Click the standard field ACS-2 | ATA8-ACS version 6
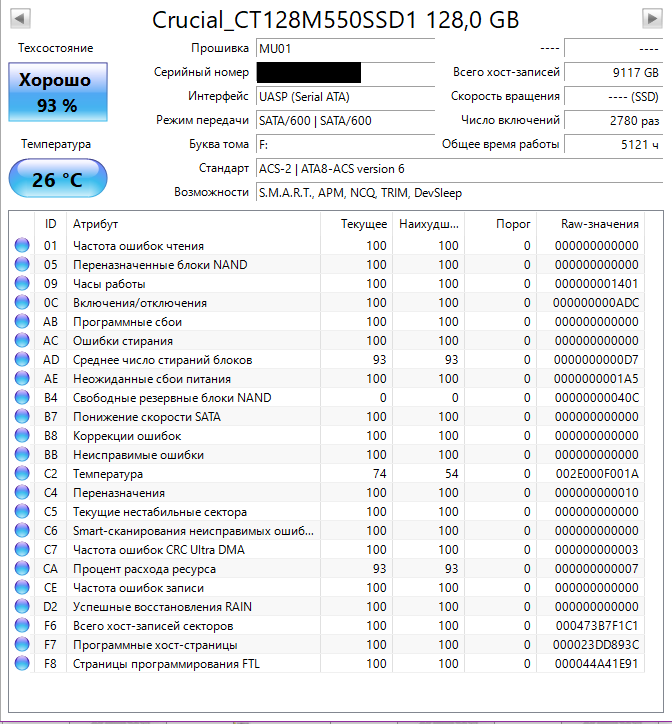 (459, 169)
